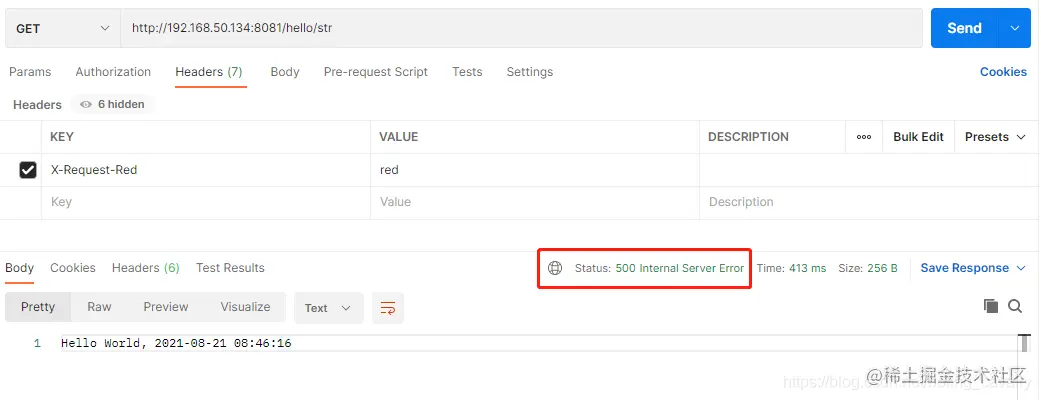Switch to Pretty response view

[38, 307]
